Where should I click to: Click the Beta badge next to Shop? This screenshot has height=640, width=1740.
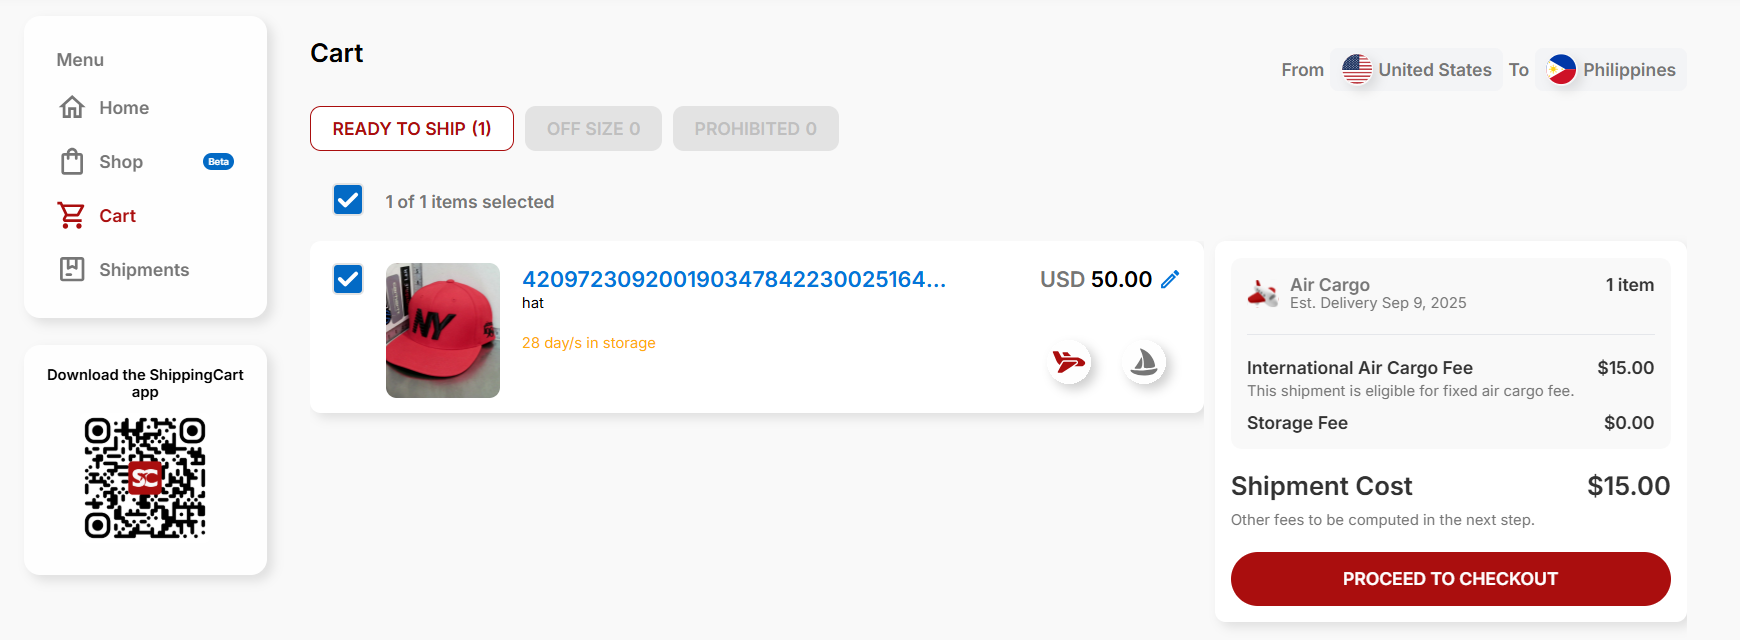[218, 162]
